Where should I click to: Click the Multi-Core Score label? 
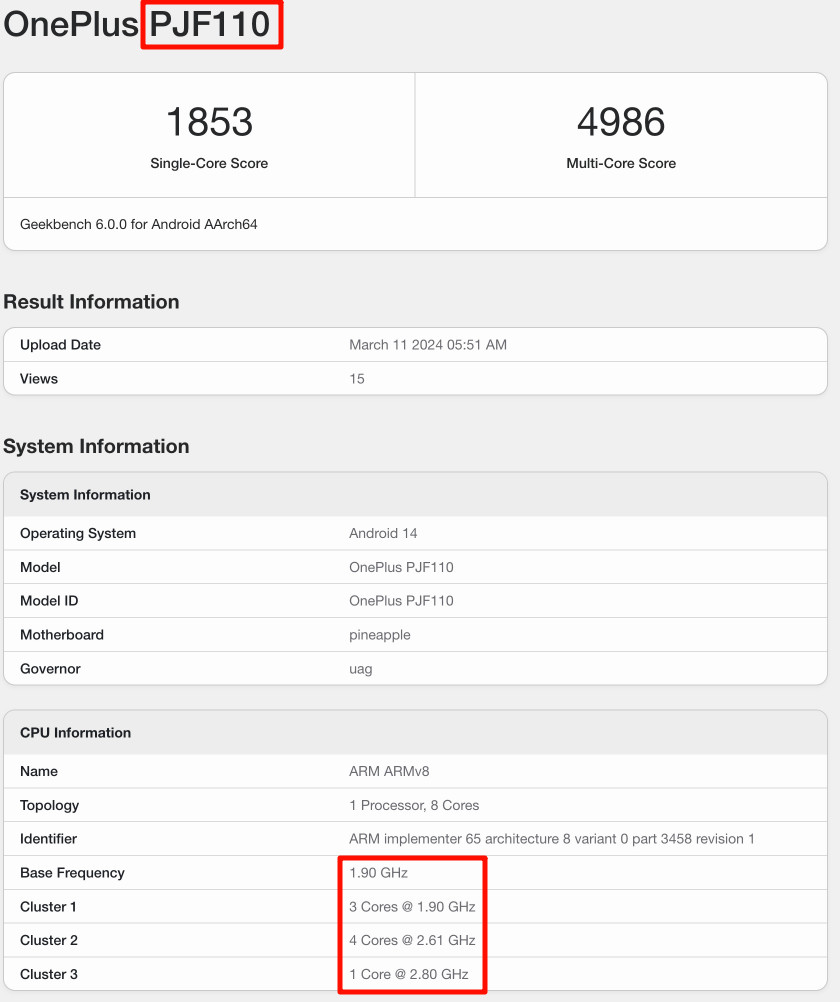[x=621, y=163]
